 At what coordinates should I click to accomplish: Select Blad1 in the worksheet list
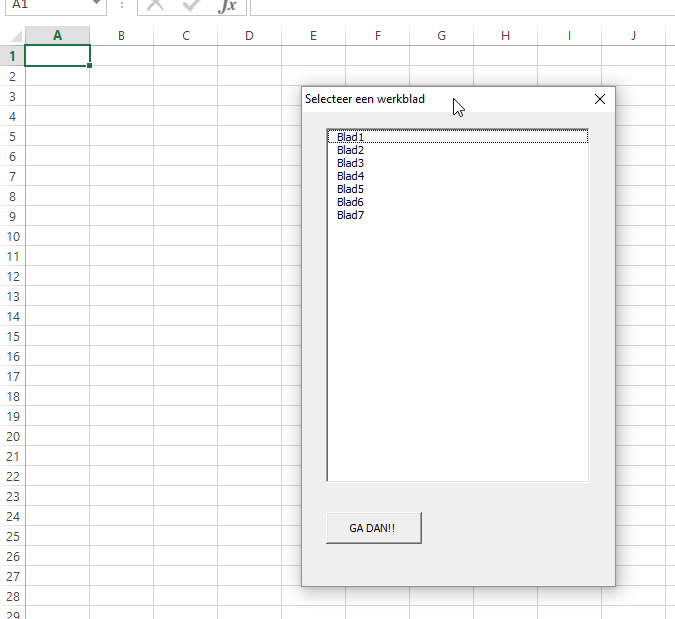tap(458, 137)
